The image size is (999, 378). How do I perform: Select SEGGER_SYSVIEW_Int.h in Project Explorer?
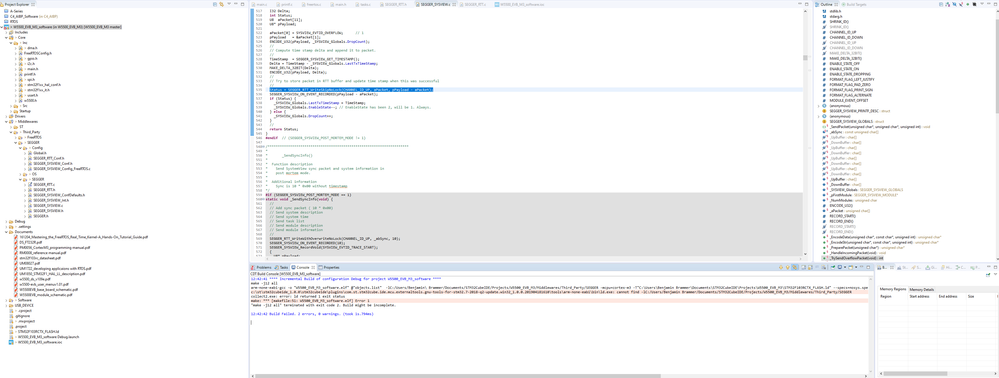click(50, 200)
